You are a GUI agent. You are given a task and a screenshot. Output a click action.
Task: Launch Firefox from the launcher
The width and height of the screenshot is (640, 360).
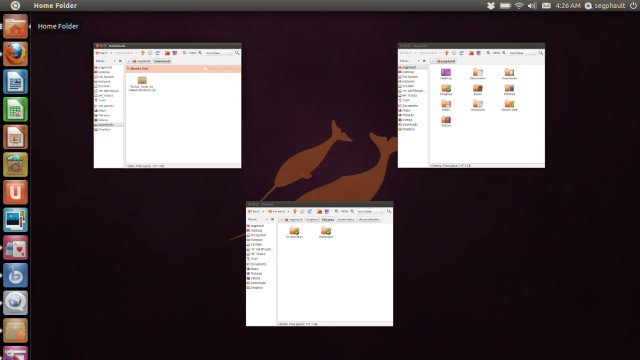point(16,54)
